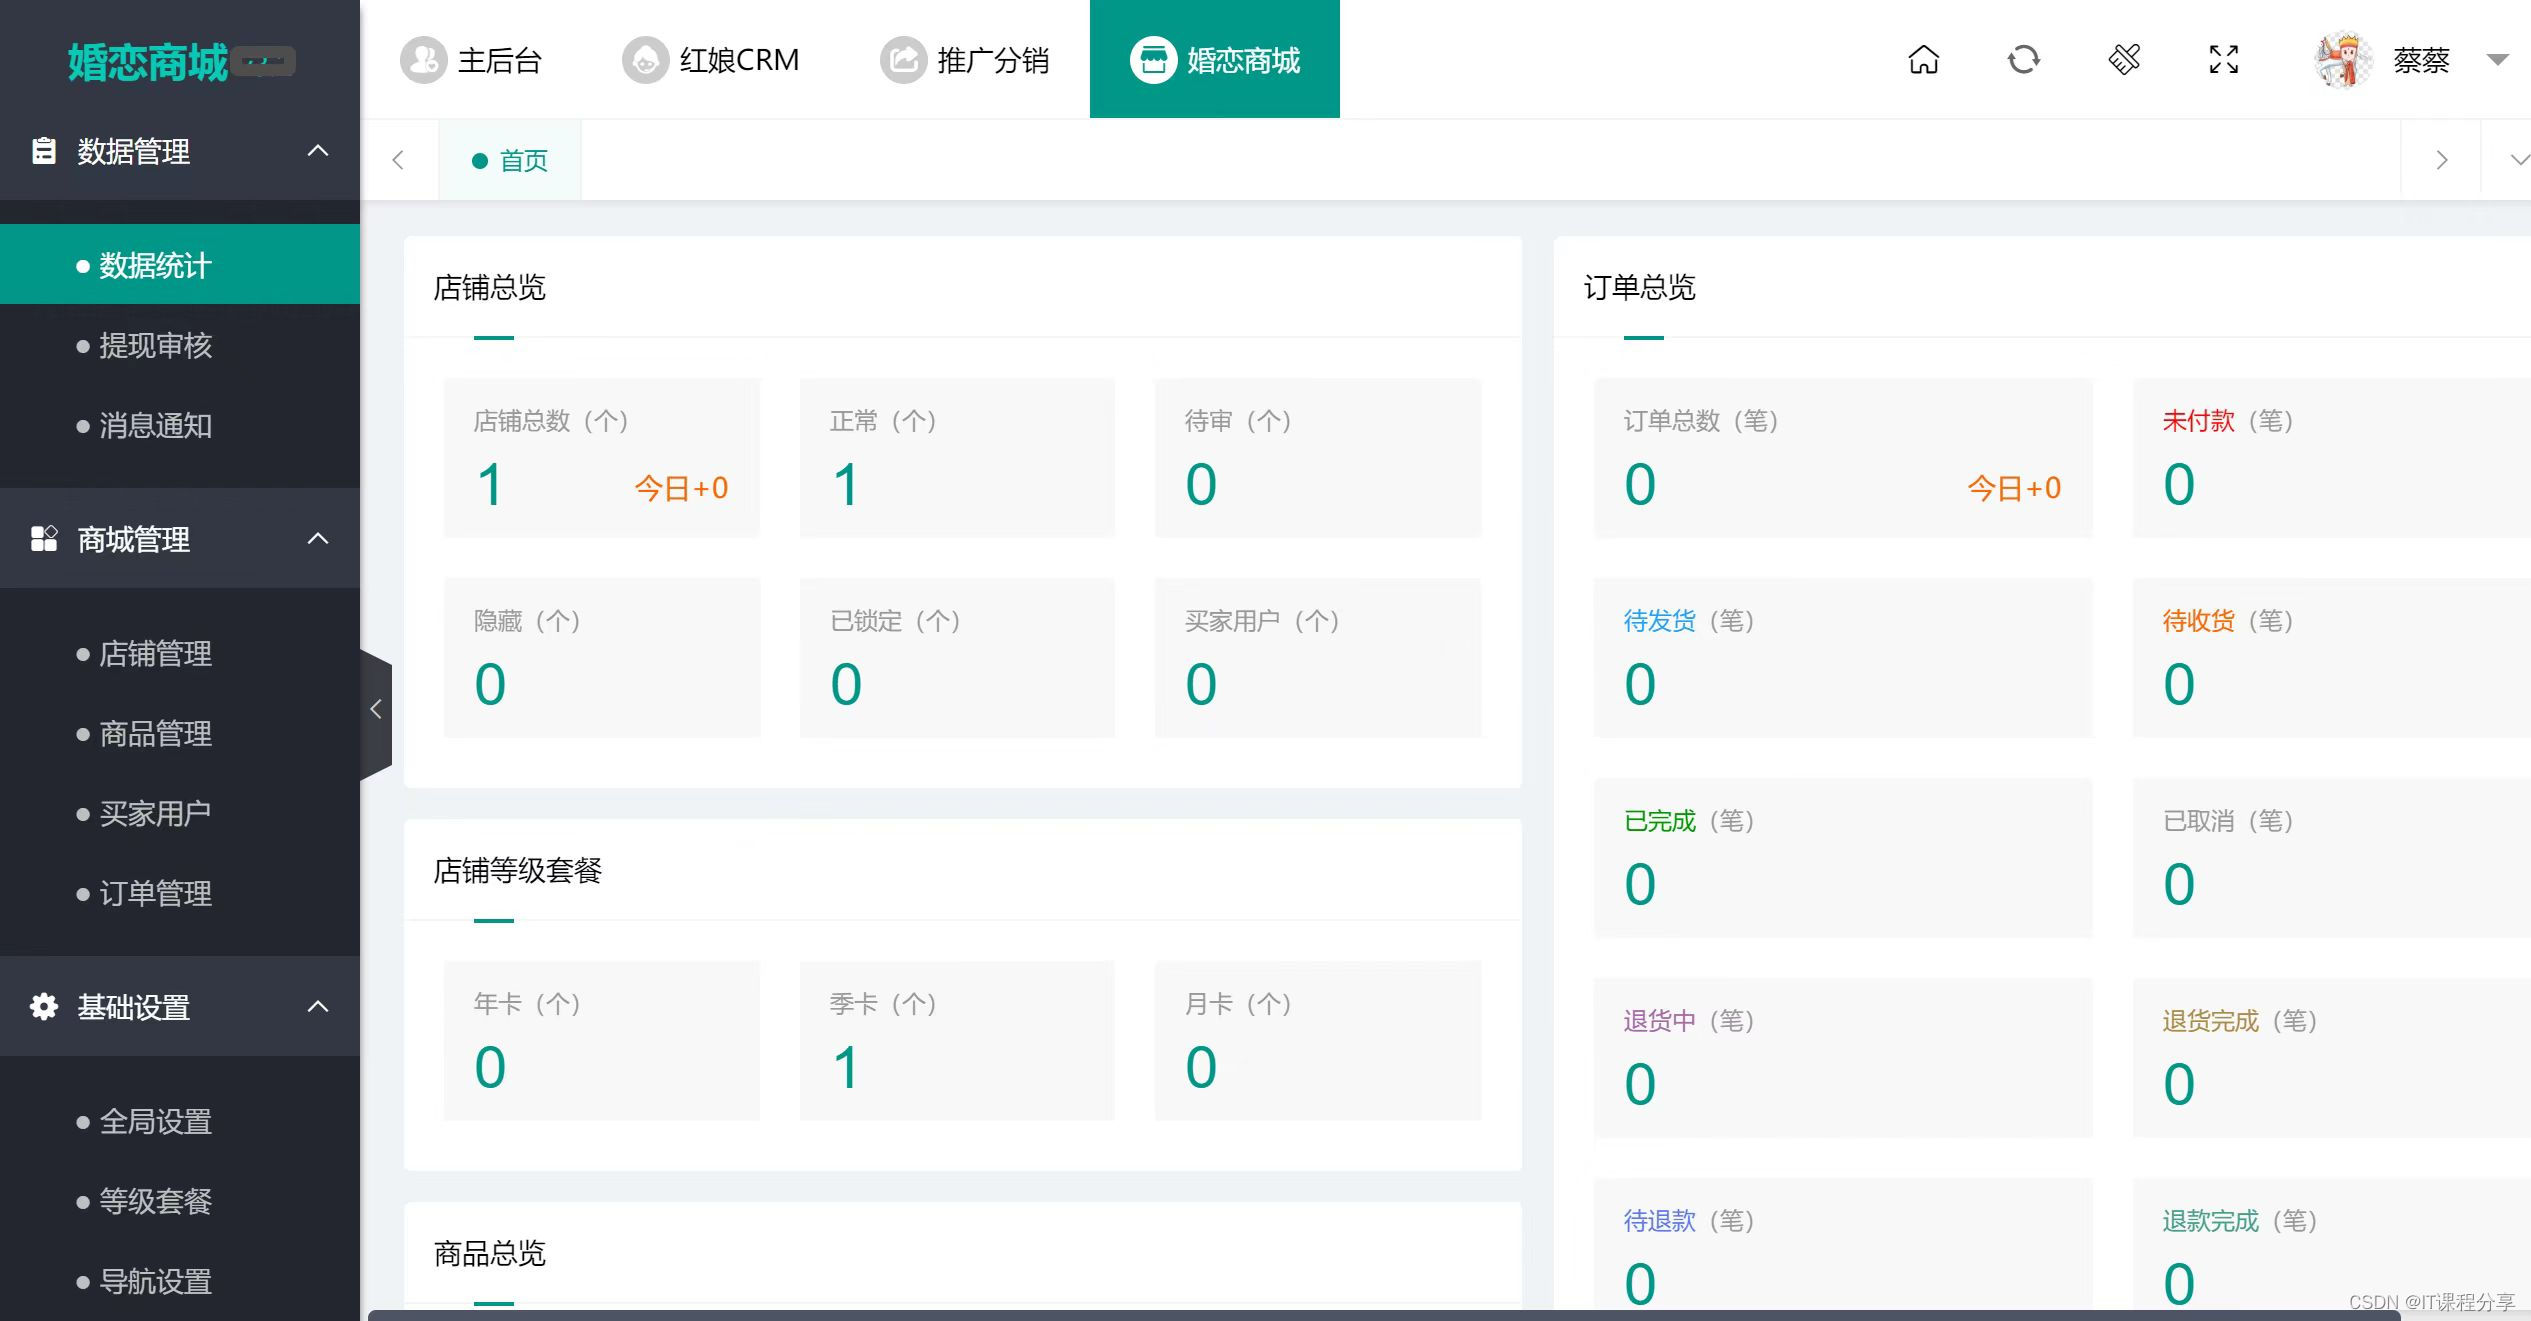Click the 店铺总数 stat card
Viewport: 2531px width, 1321px height.
(x=602, y=458)
